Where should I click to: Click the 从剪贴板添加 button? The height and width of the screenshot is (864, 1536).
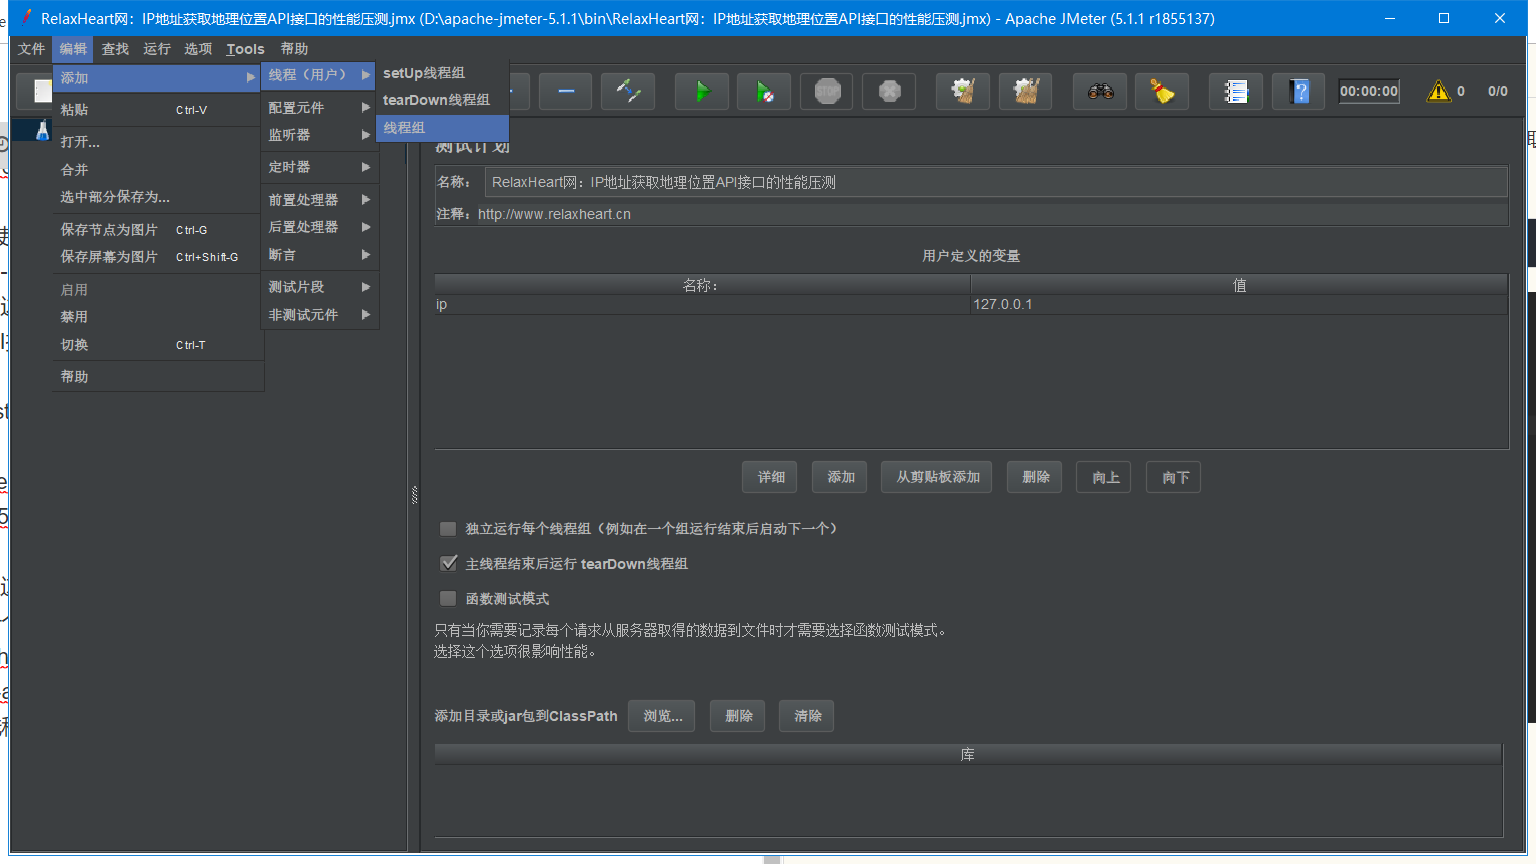937,477
